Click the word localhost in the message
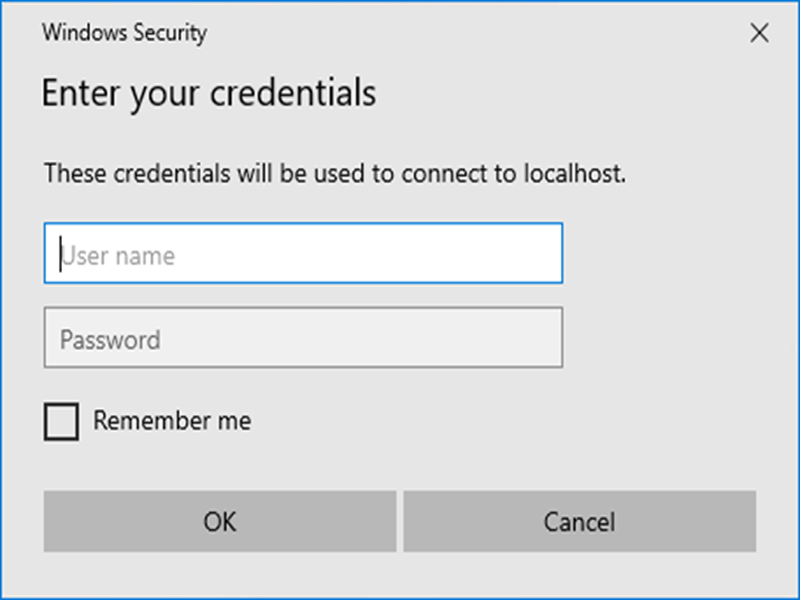The height and width of the screenshot is (600, 800). tap(575, 173)
